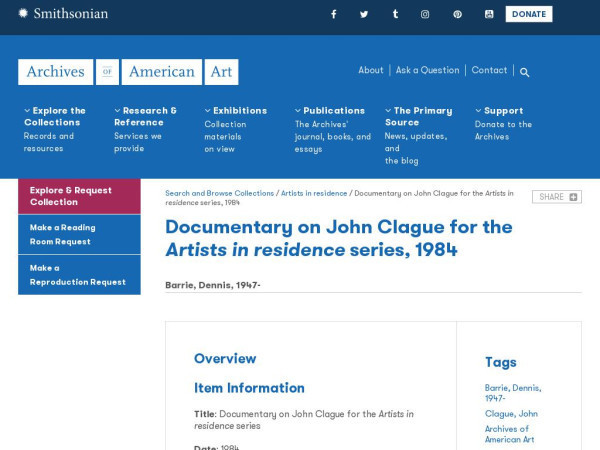
Task: Expand the Publications menu
Action: (330, 111)
